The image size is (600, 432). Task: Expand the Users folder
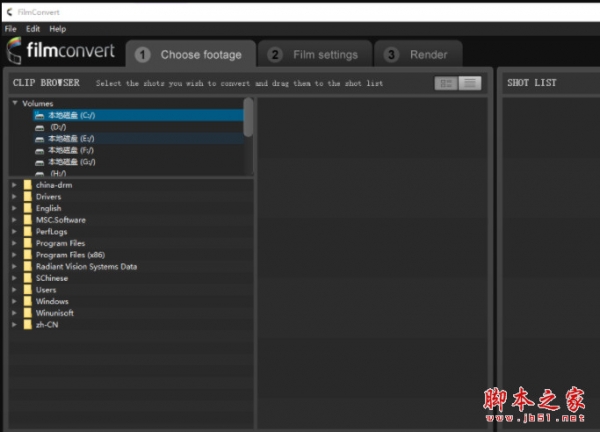click(14, 290)
